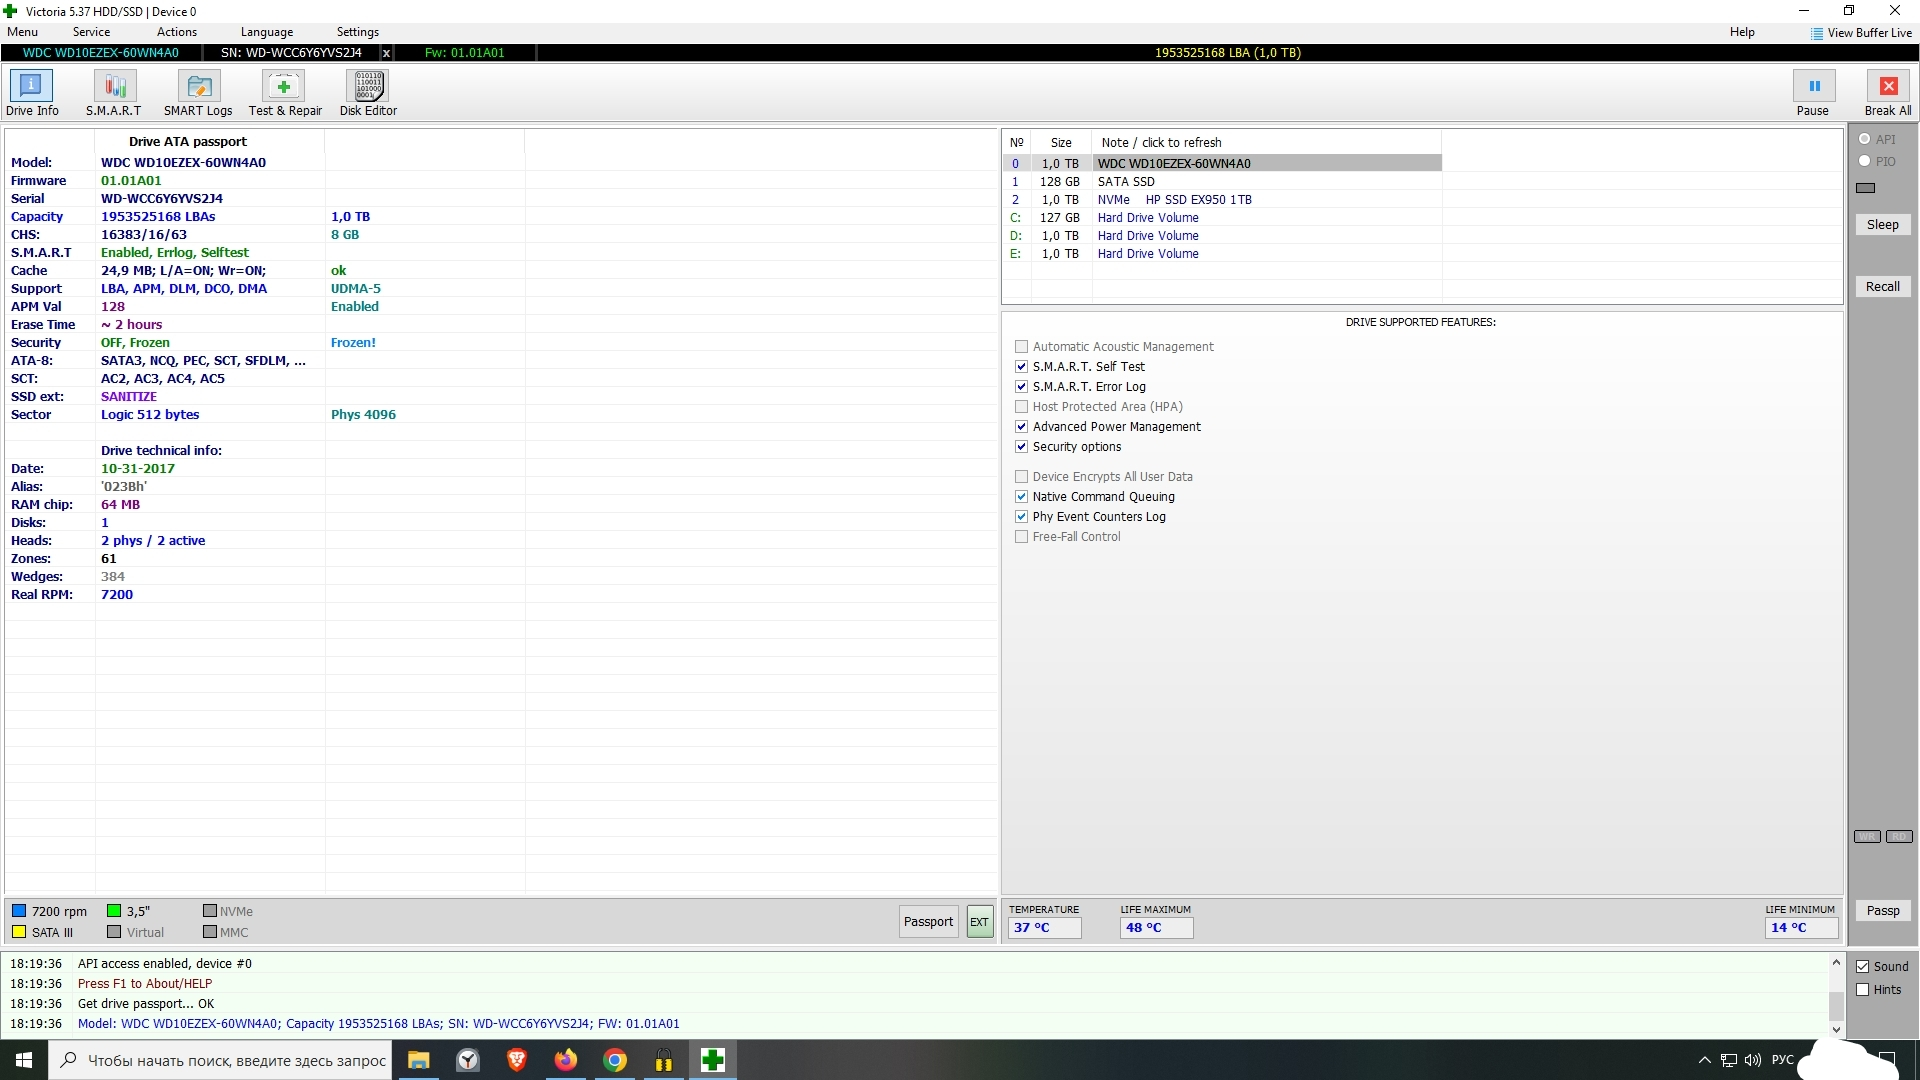Click the Passp button

click(1883, 911)
